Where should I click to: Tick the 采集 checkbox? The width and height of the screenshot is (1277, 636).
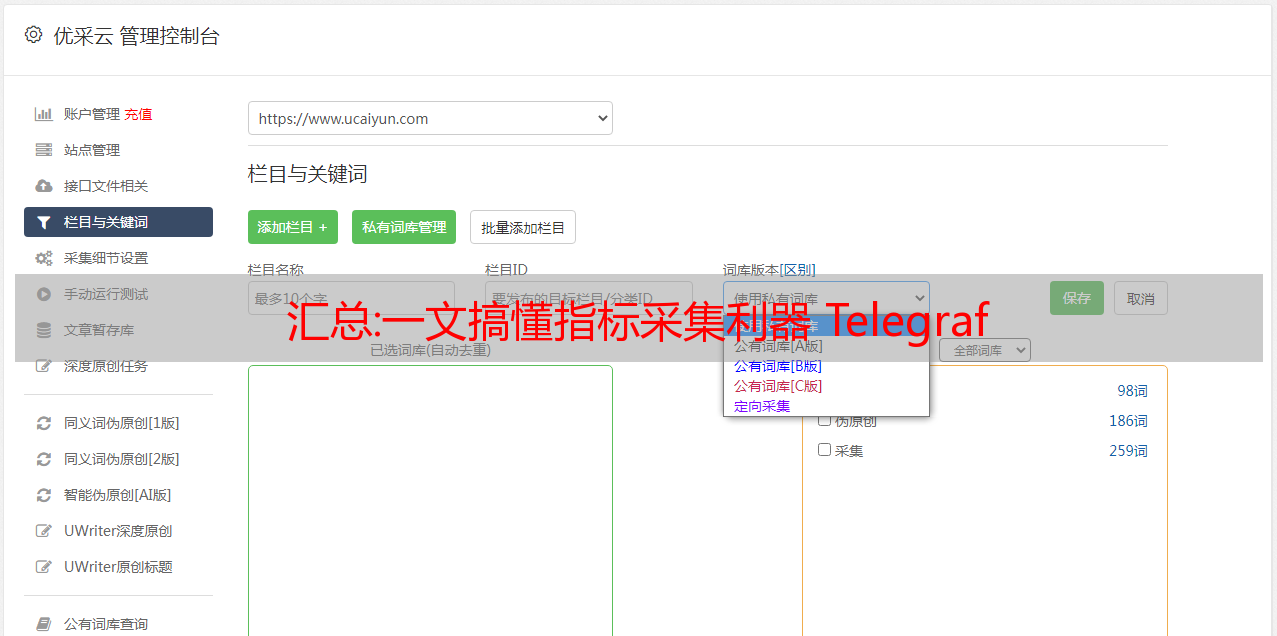click(825, 450)
